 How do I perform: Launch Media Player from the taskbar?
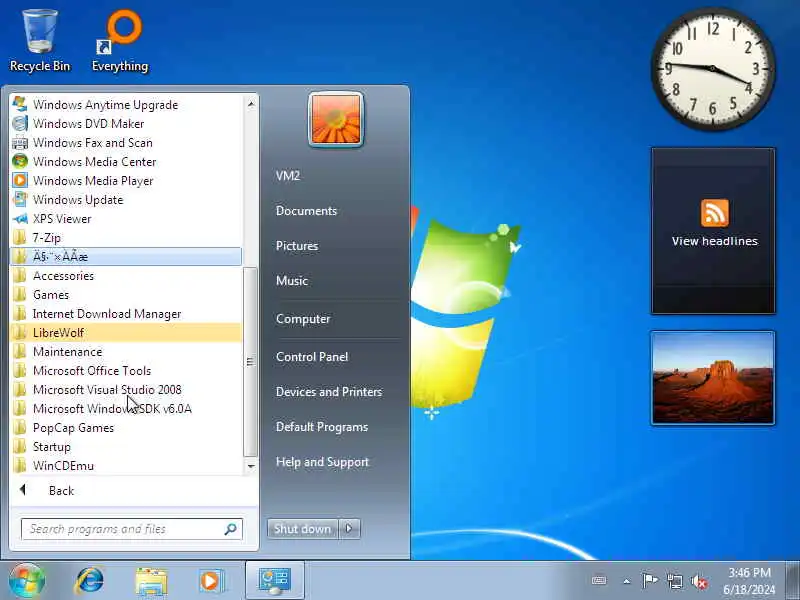(x=210, y=581)
